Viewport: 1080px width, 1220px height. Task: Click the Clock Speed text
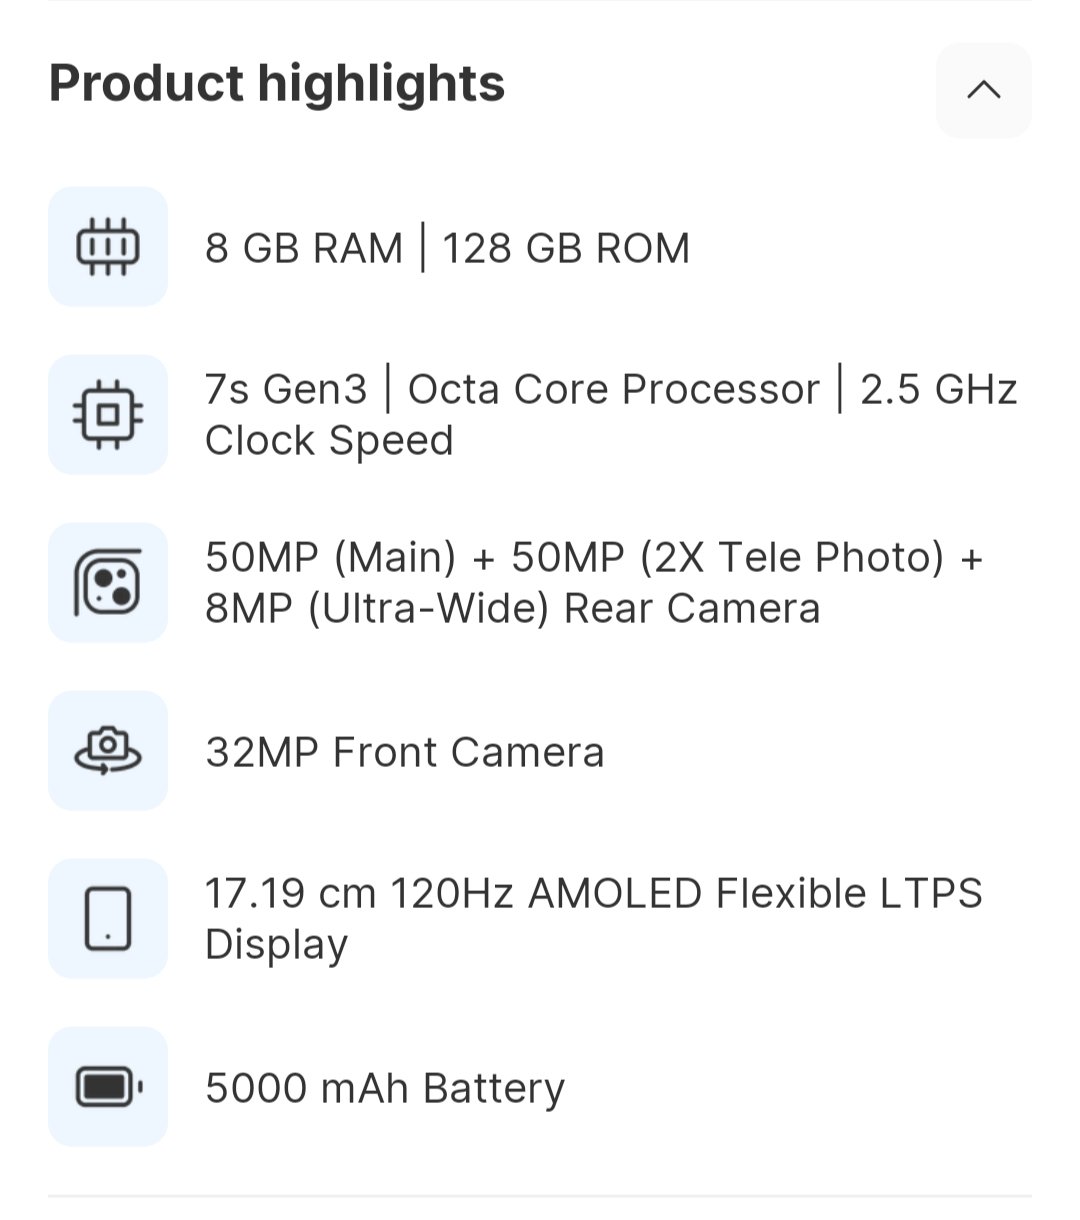(329, 440)
